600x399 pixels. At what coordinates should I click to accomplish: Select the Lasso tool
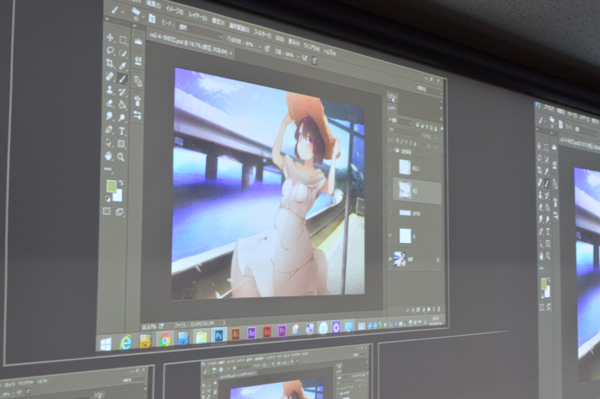coord(110,50)
